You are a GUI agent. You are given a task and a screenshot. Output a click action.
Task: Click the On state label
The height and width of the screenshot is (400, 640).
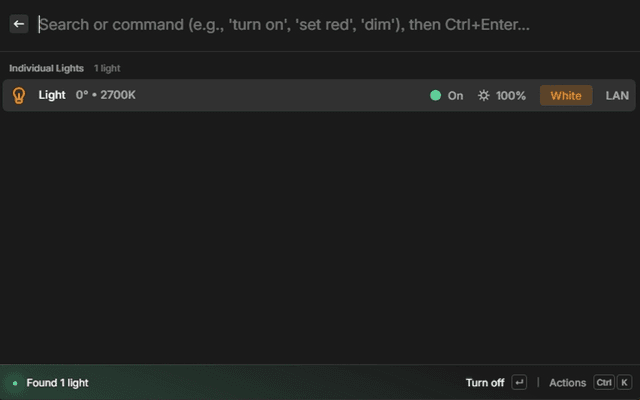pos(455,96)
